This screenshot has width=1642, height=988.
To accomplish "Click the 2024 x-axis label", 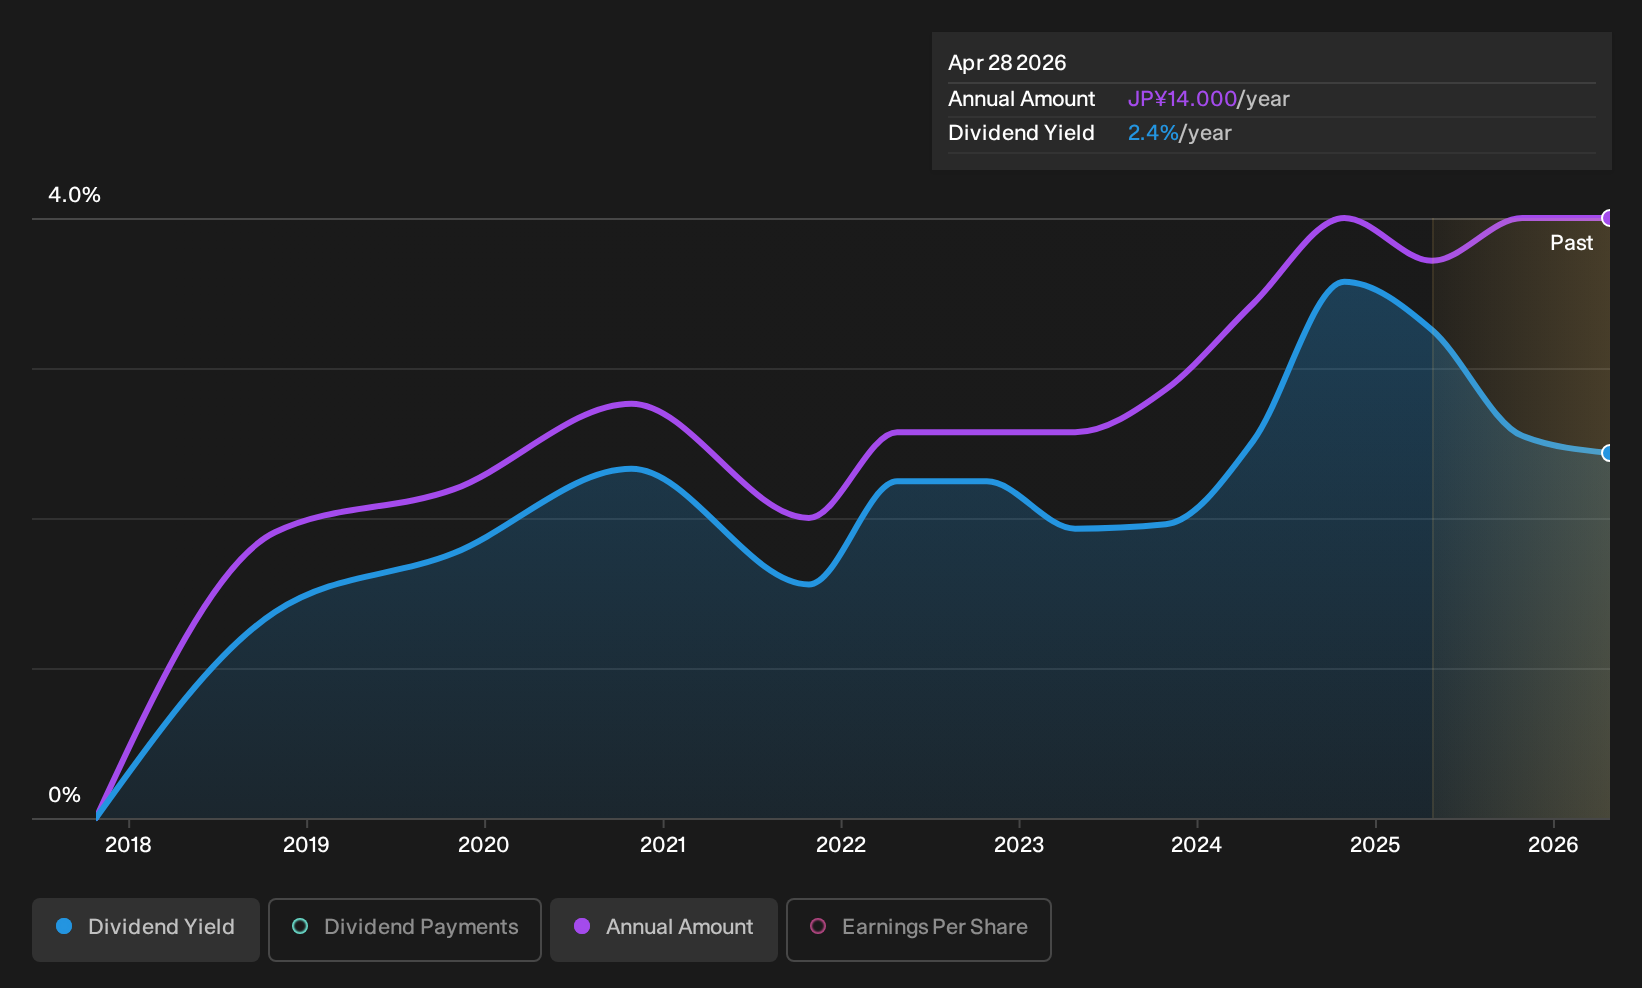I will [1197, 845].
